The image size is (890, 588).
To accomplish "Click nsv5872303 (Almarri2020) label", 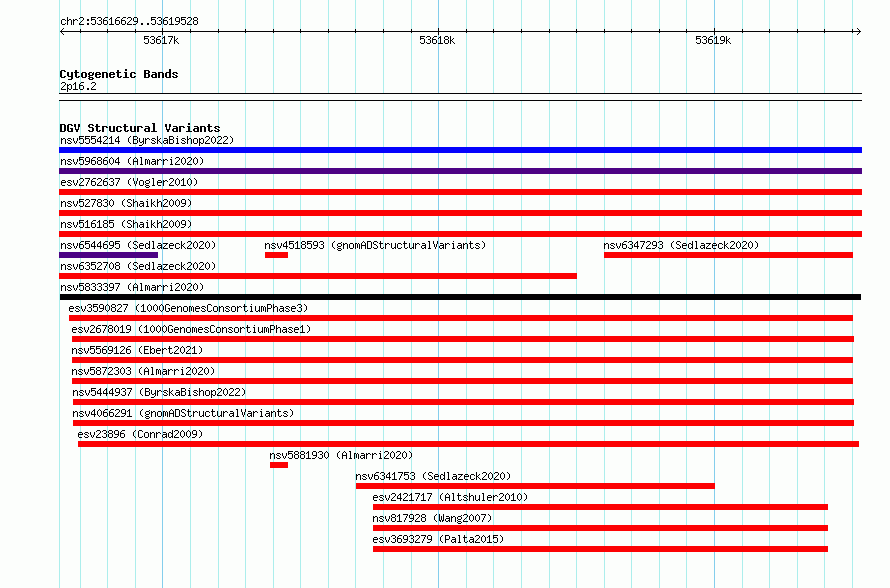I will [x=144, y=371].
